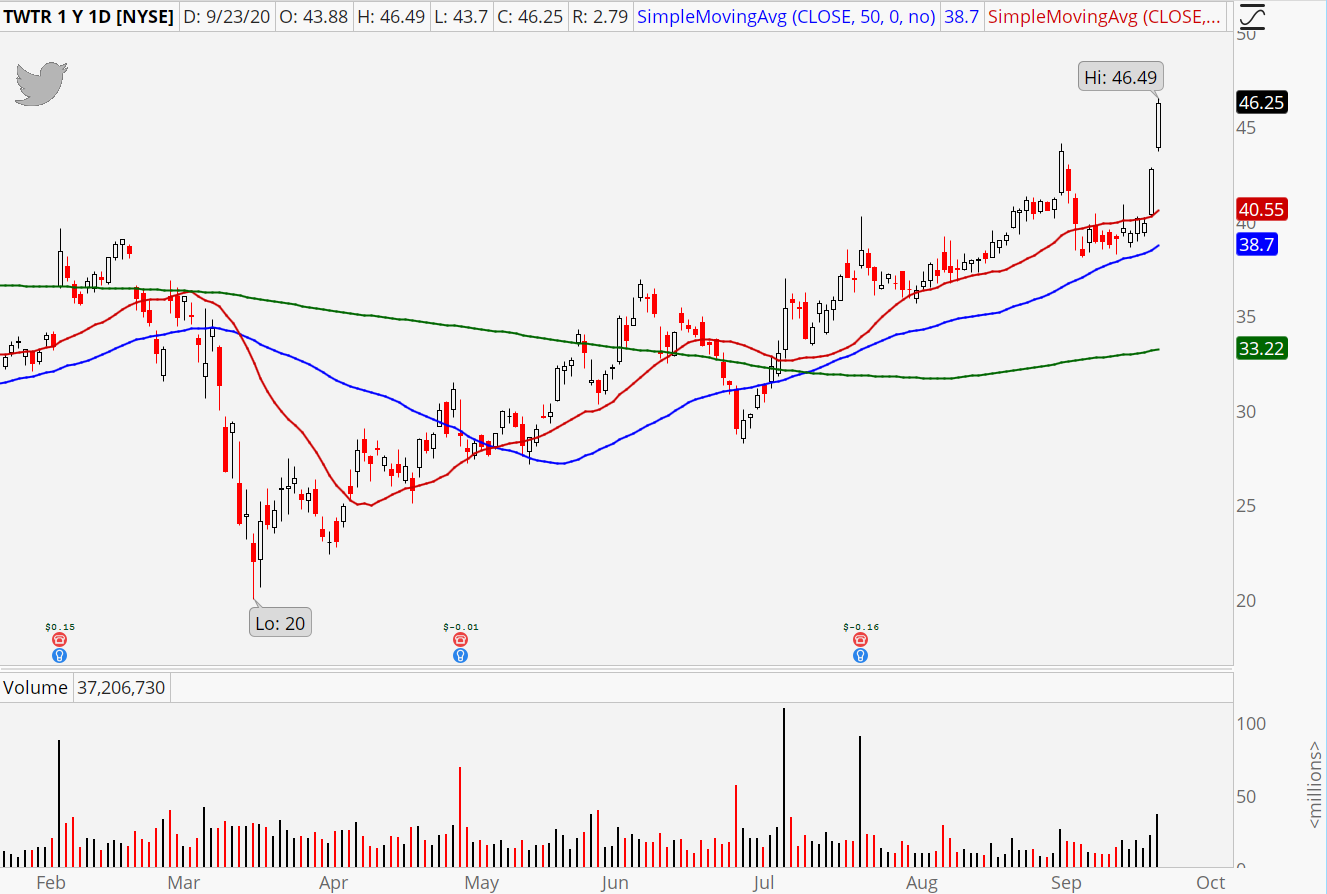Click the Volume 37,206,730 label
The image size is (1327, 894).
coord(86,687)
